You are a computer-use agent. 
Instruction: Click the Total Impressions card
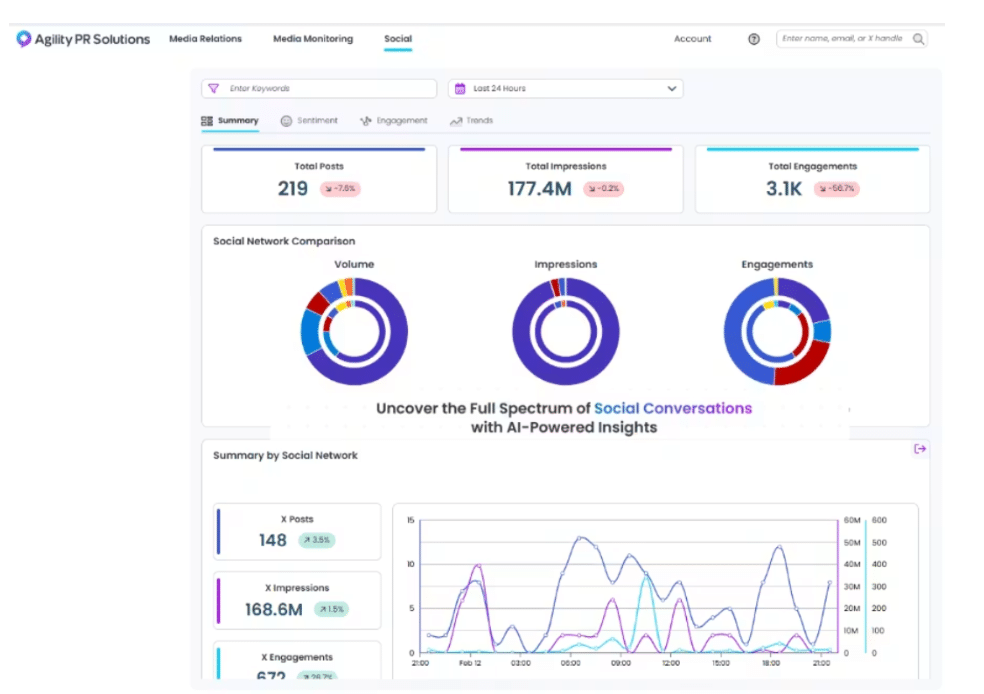click(565, 179)
